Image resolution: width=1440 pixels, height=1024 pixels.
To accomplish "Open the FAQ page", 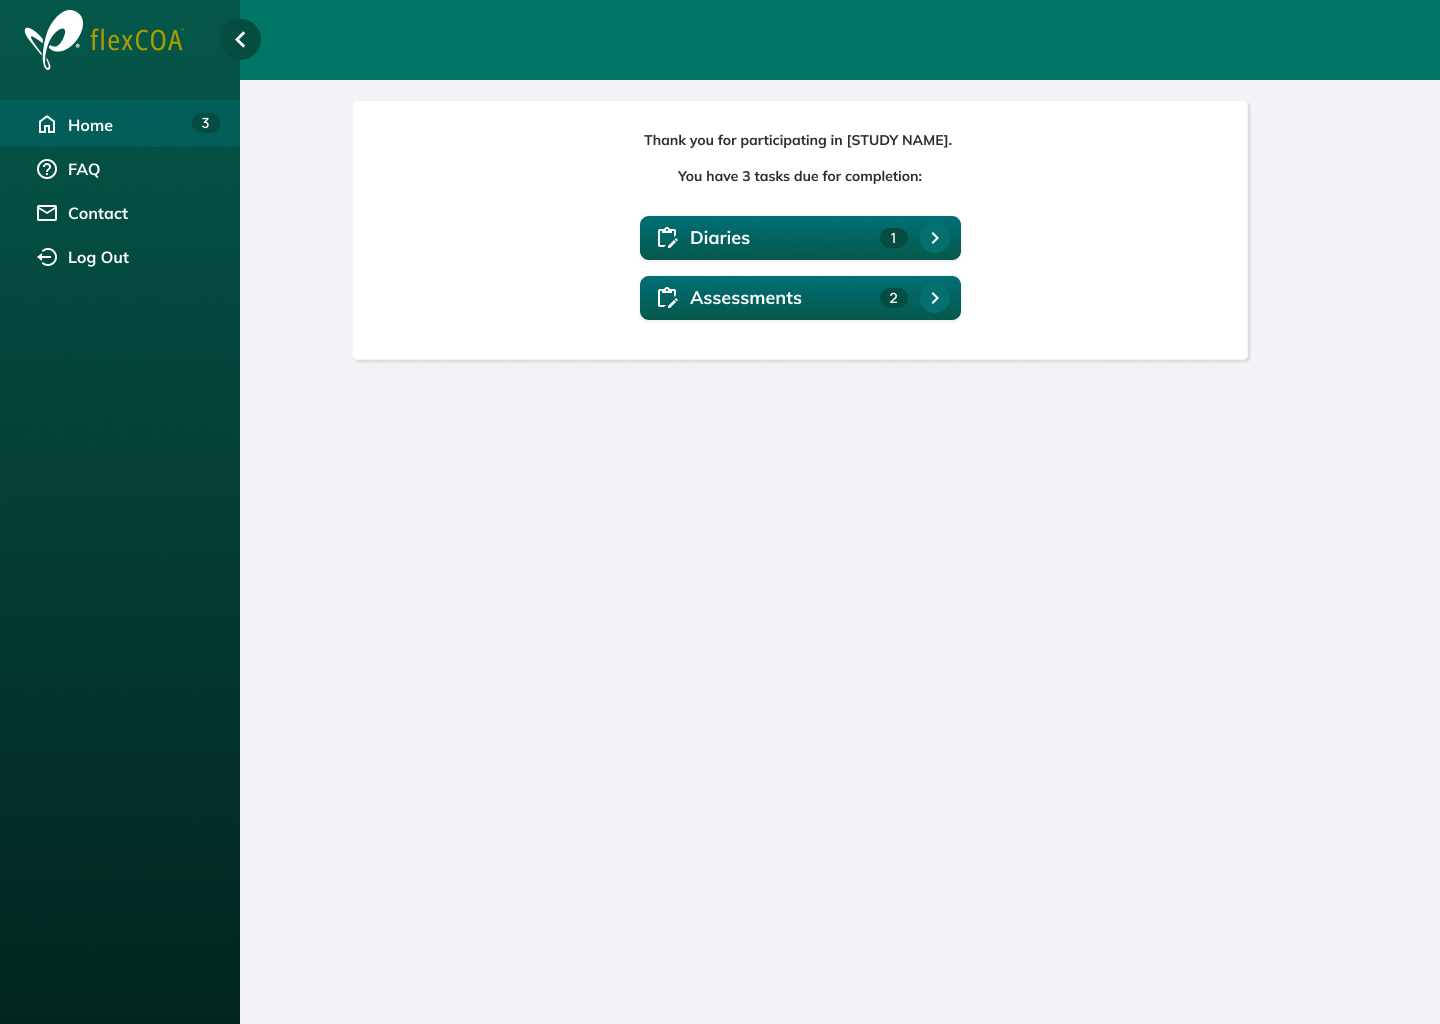I will coord(120,169).
